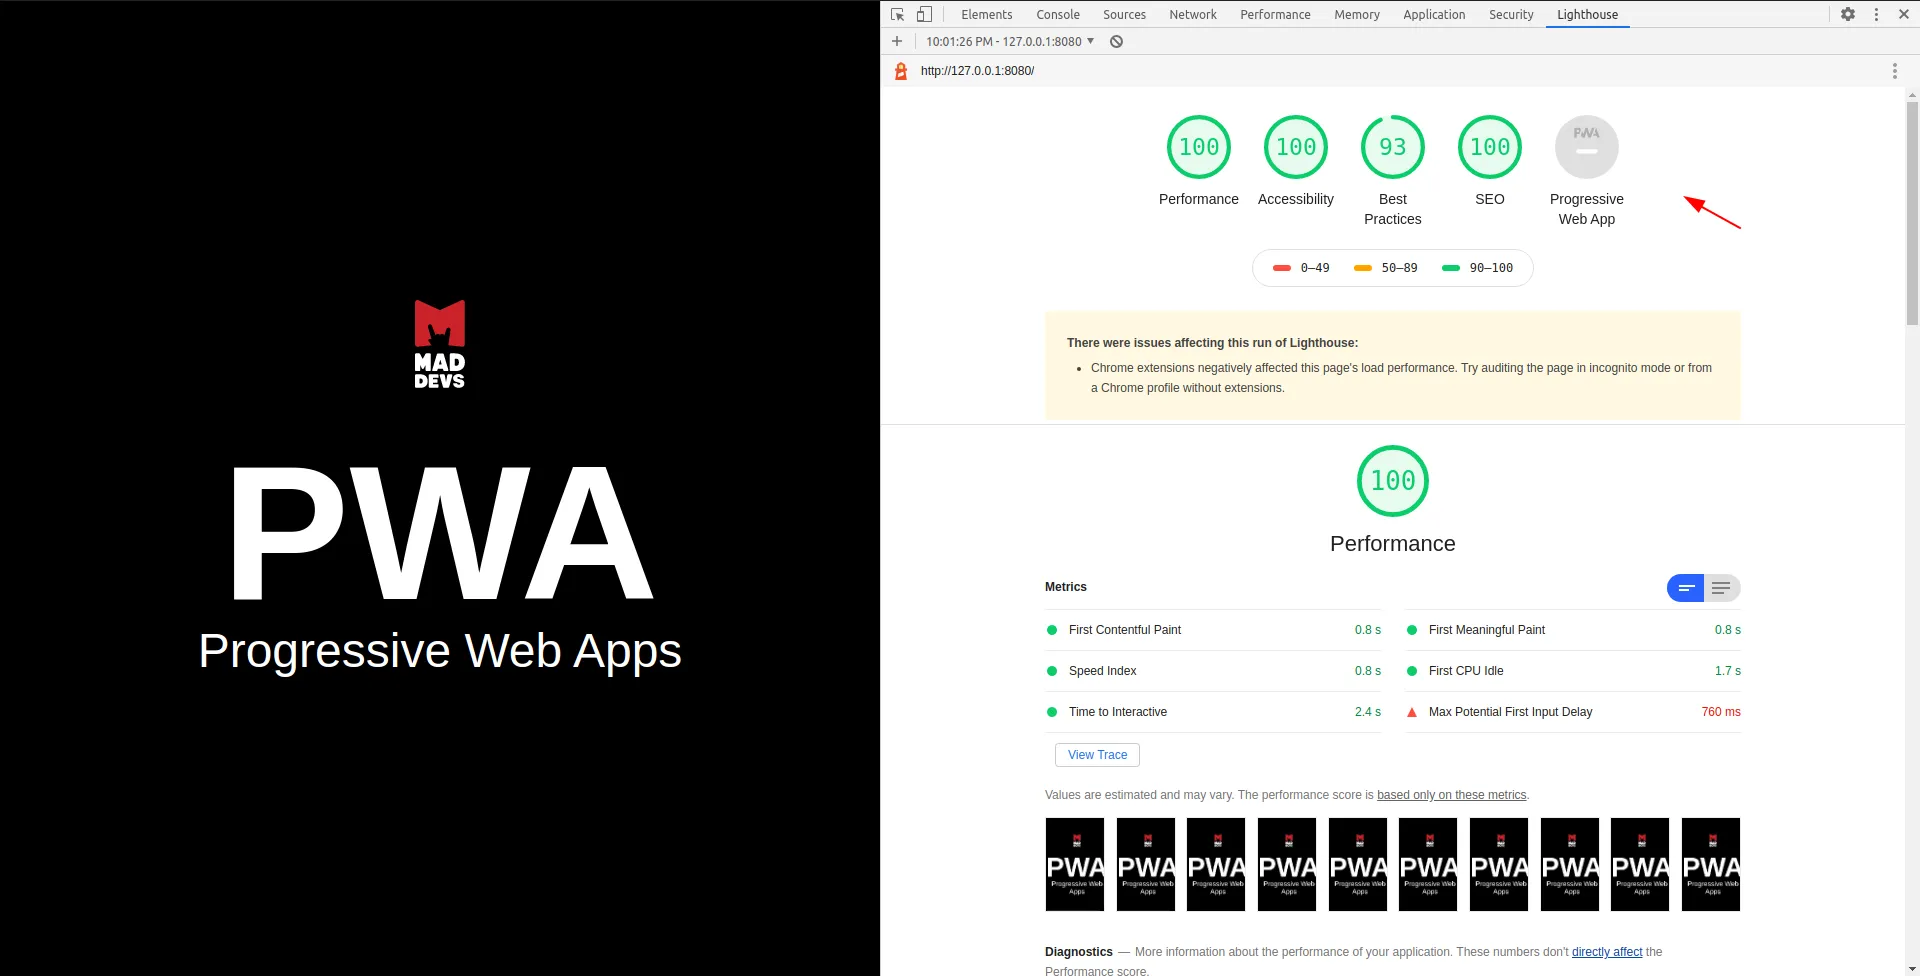Open 'based only on these metrics' link
Screen dimensions: 1920x976
(x=1452, y=795)
